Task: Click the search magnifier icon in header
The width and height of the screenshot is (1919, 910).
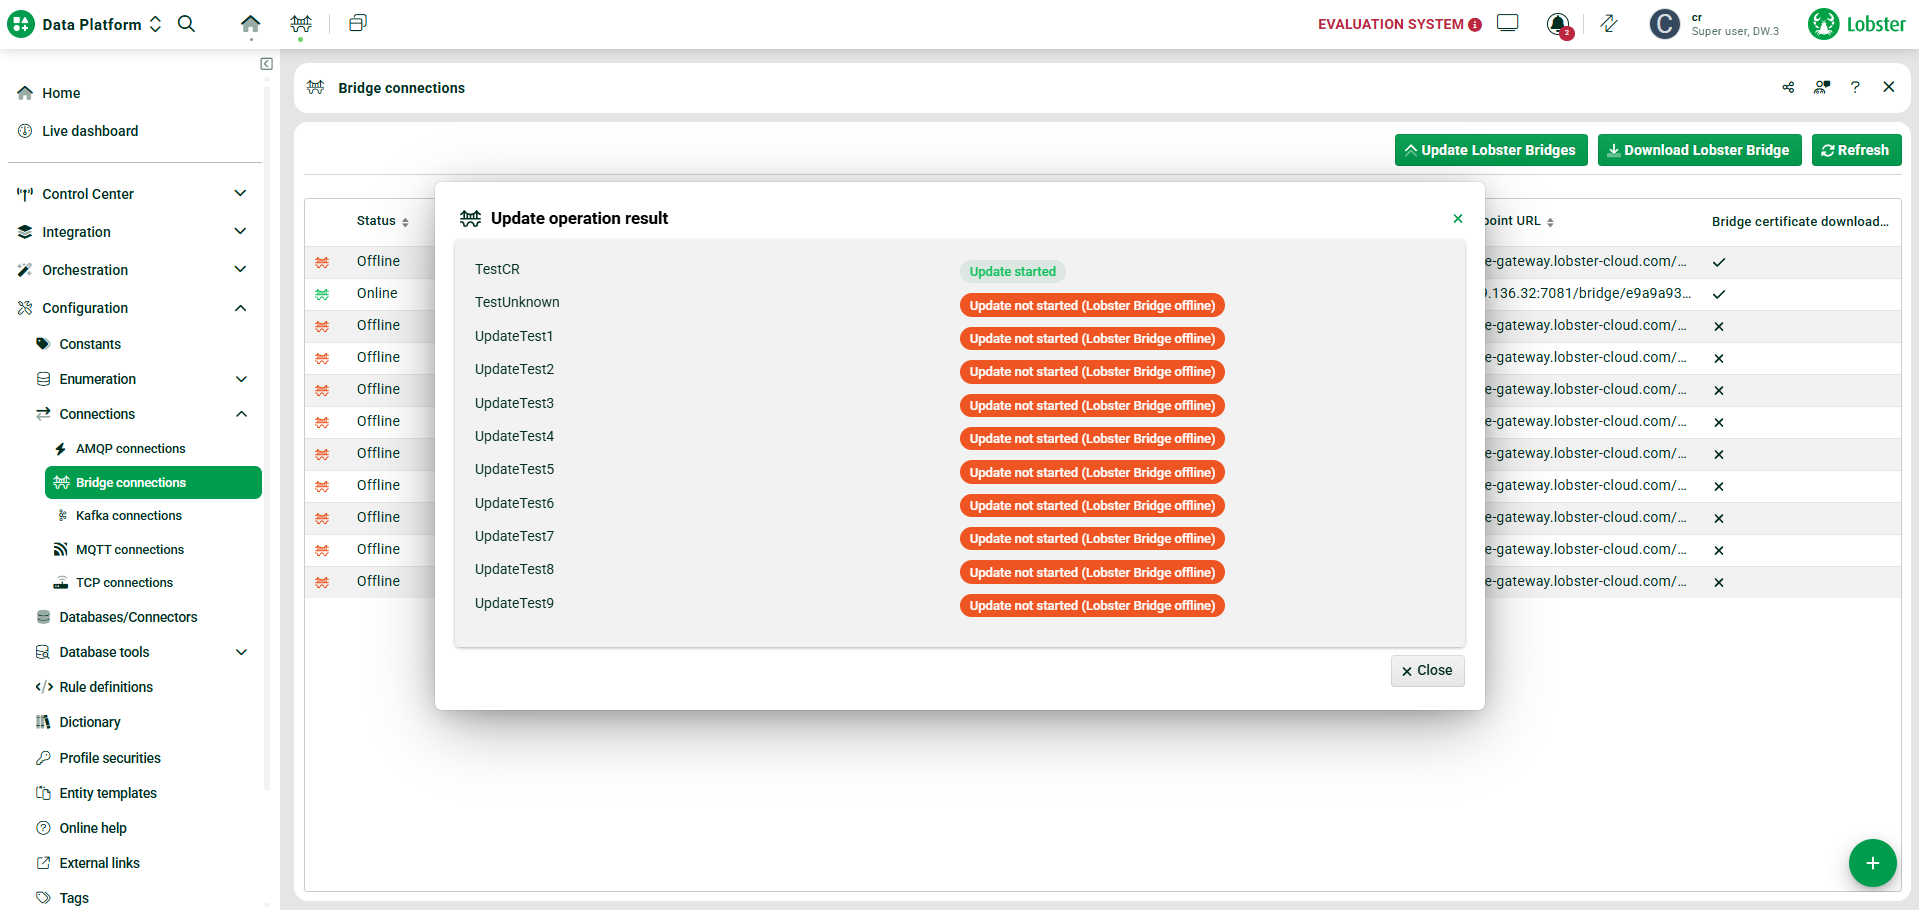Action: (x=186, y=24)
